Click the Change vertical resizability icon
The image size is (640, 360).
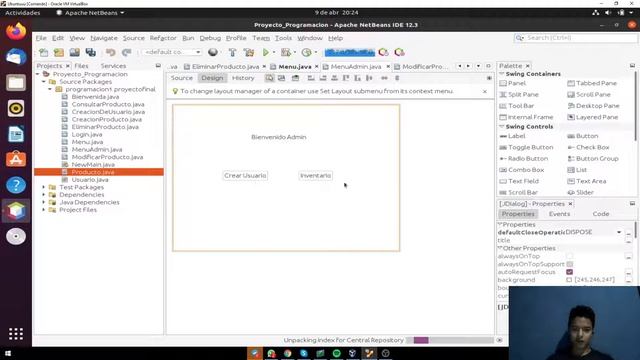(397, 78)
